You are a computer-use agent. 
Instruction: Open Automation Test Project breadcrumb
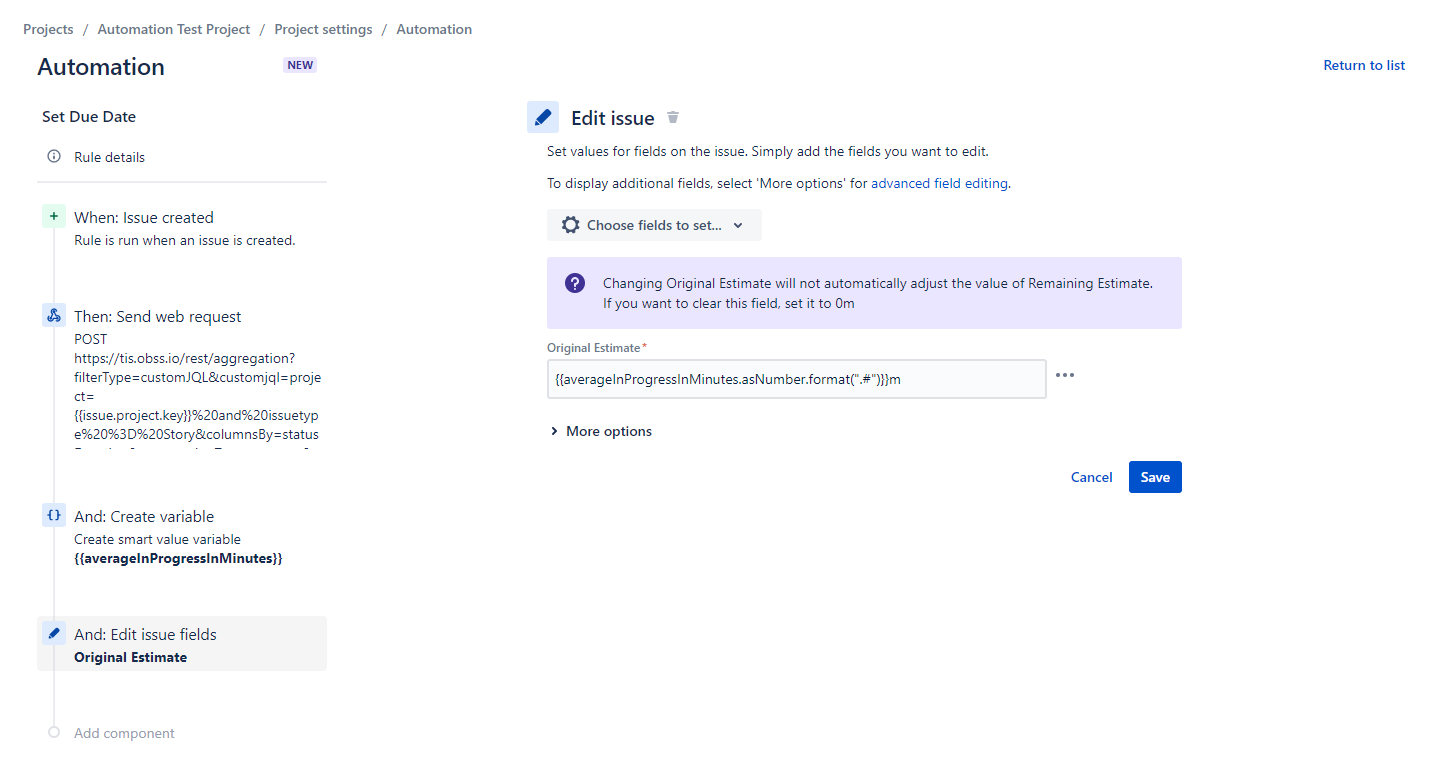click(174, 29)
